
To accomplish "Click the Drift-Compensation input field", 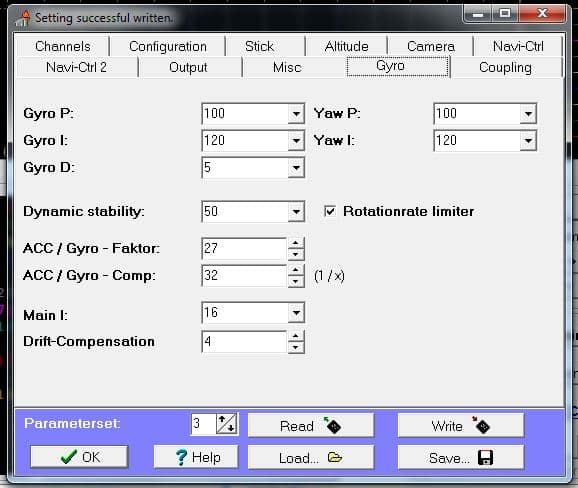I will click(244, 342).
